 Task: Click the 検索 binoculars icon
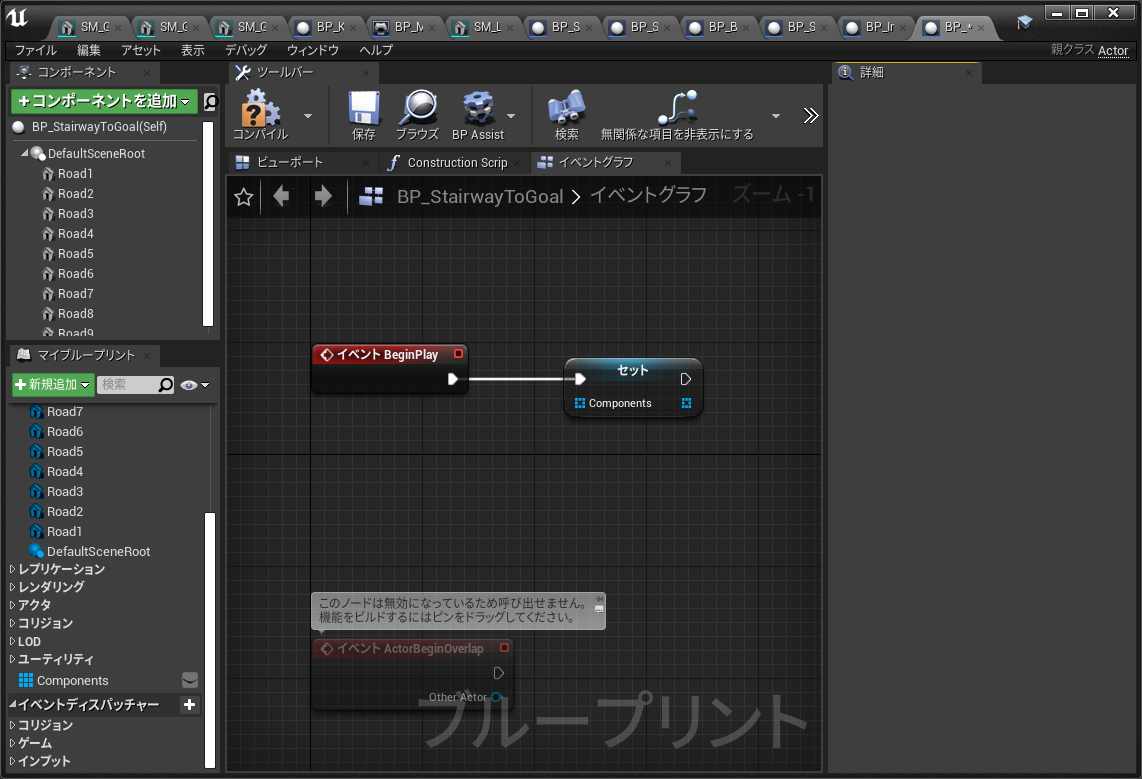567,108
